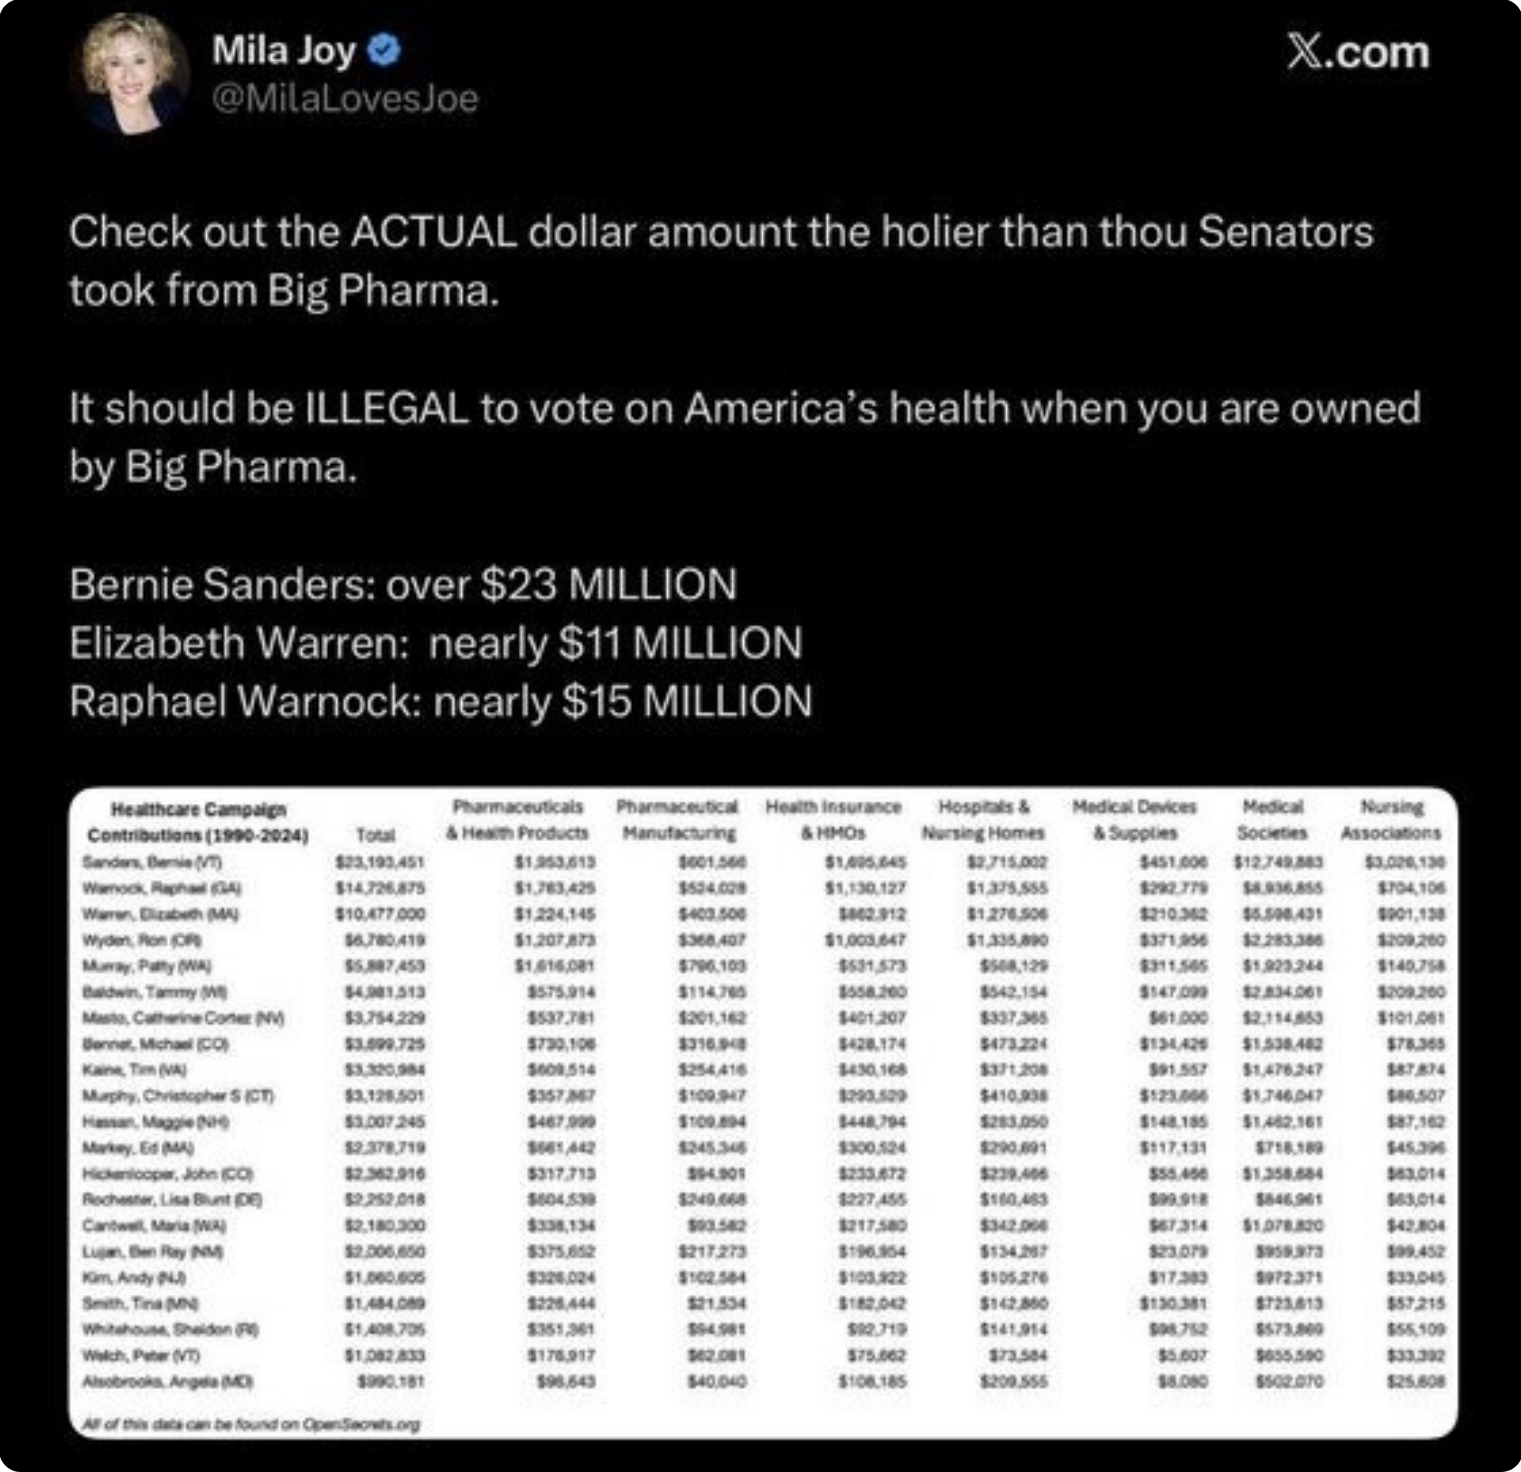Click the 'Bernie Sanders: over $23 MILLION' line

click(x=403, y=584)
